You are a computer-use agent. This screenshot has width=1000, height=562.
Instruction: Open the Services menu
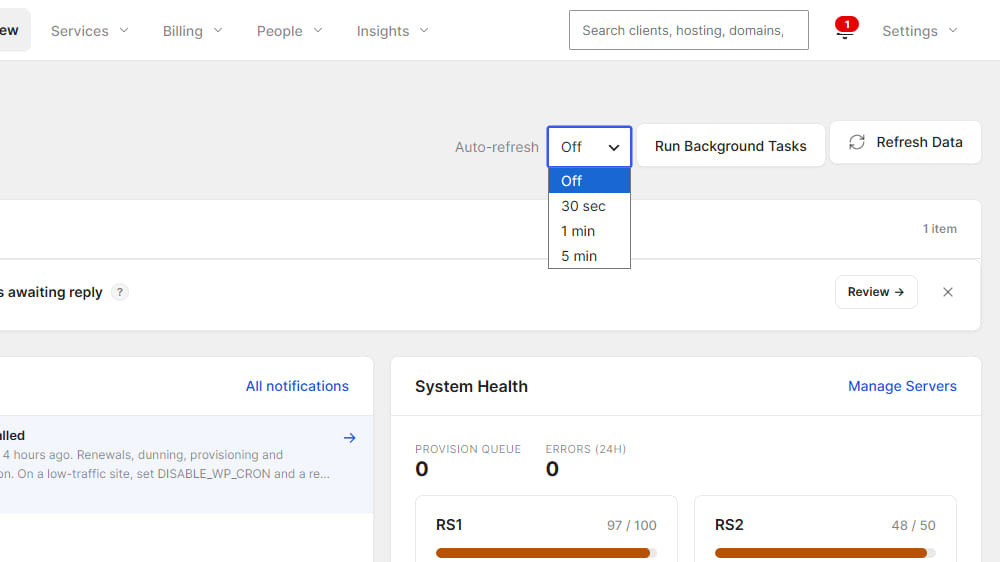[90, 31]
